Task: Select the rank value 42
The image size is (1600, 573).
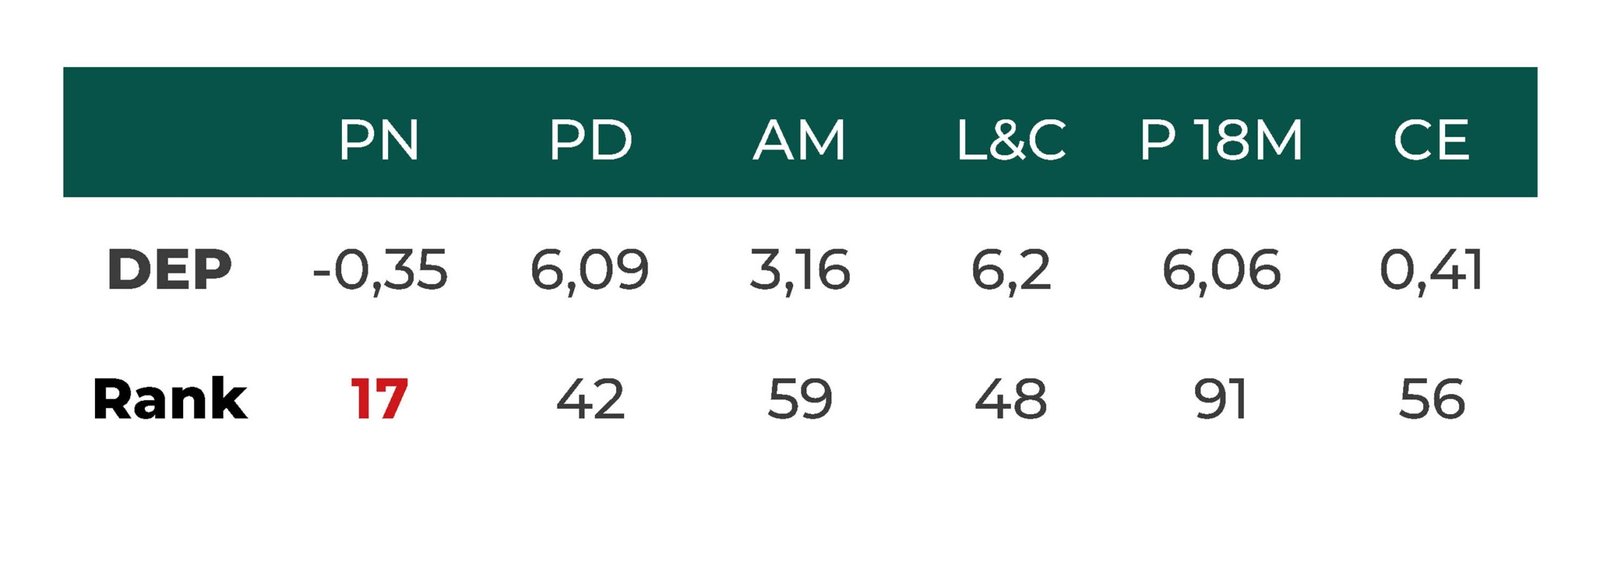Action: 590,399
